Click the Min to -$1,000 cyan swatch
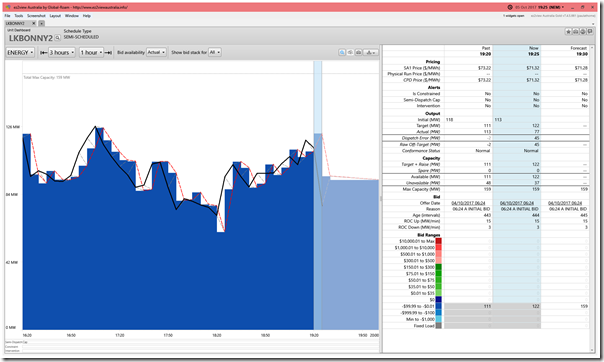This screenshot has height=362, width=604. click(x=438, y=319)
